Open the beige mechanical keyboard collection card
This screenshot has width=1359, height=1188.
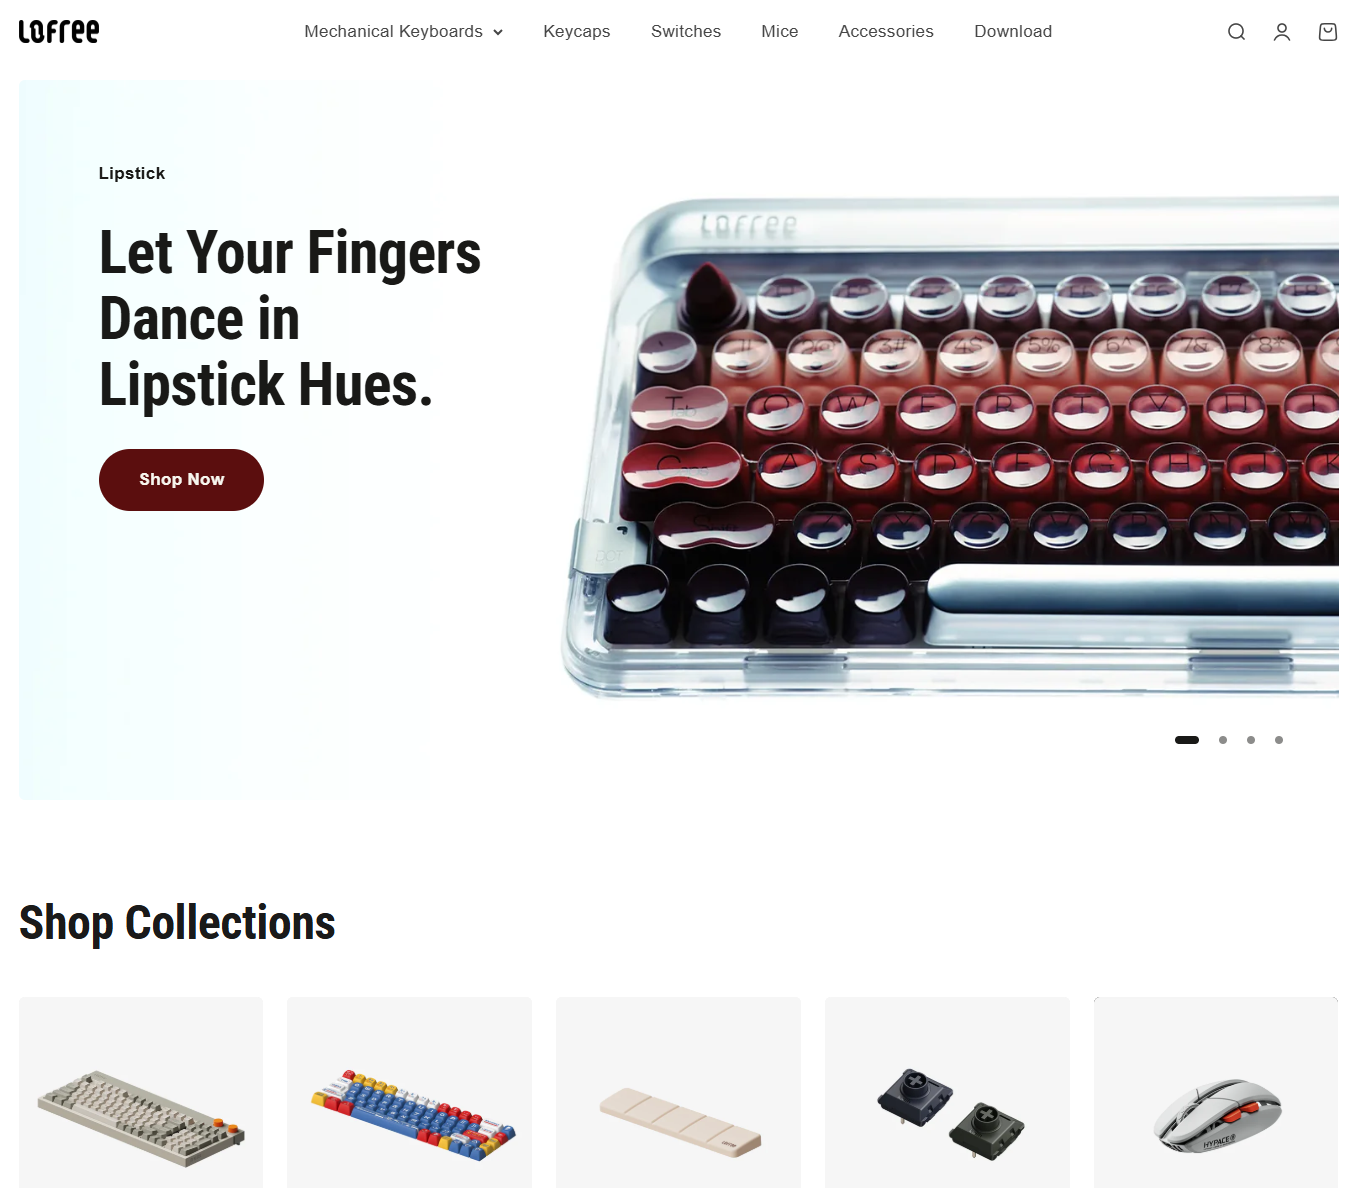click(x=141, y=1092)
